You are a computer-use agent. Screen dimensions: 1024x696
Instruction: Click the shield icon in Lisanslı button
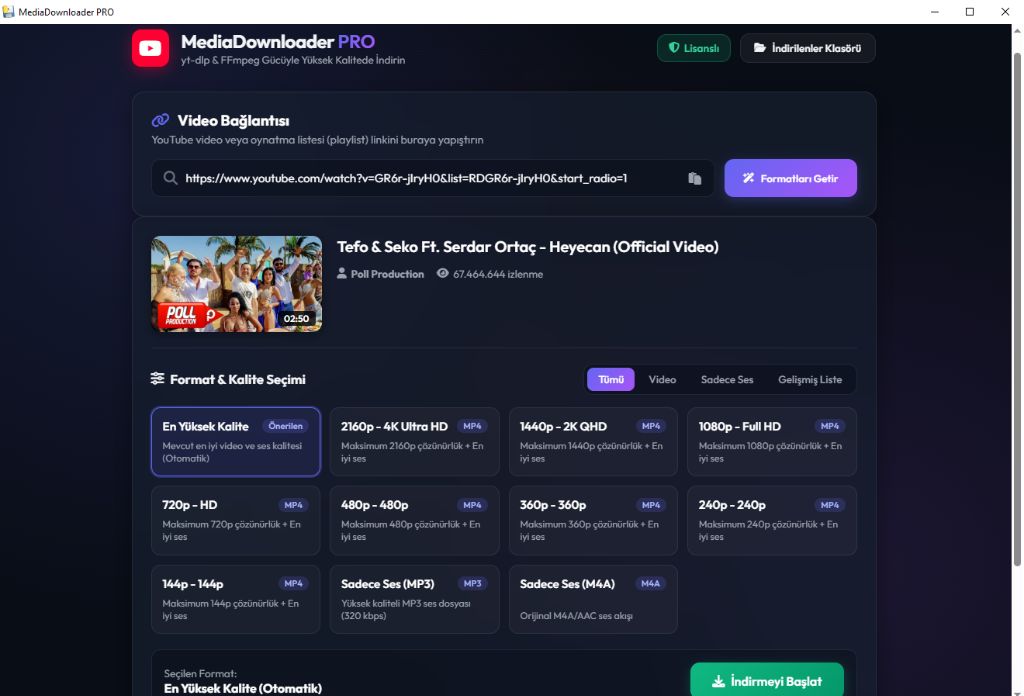point(674,48)
